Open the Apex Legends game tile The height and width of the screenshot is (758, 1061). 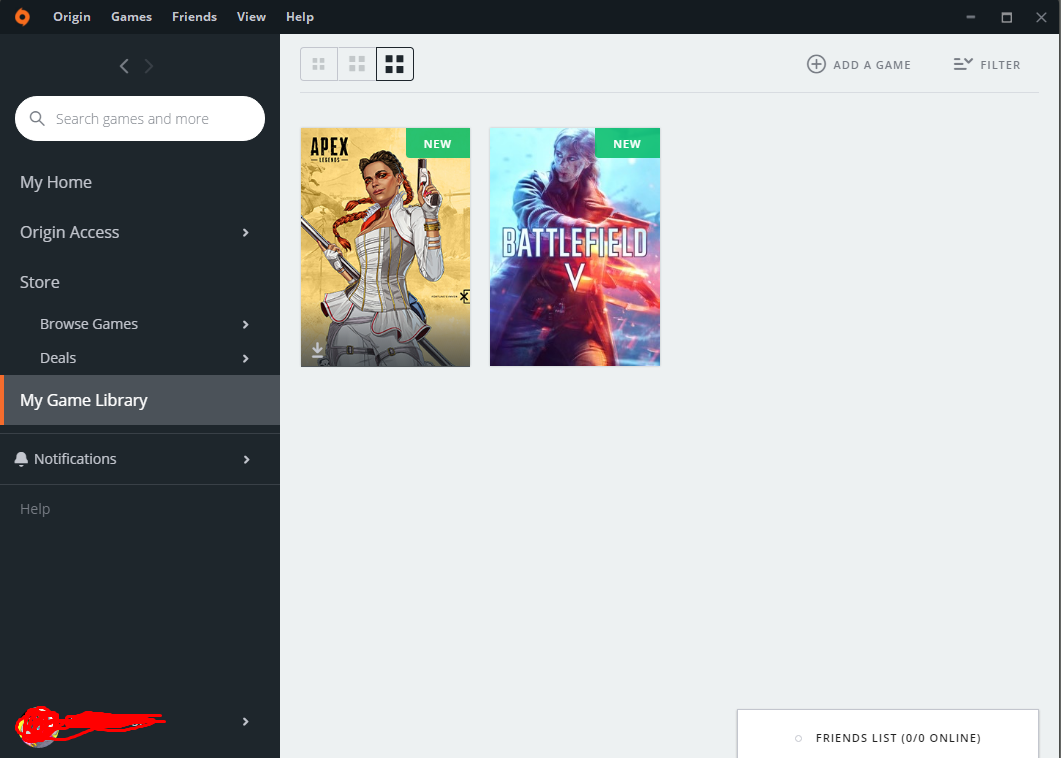(x=386, y=247)
